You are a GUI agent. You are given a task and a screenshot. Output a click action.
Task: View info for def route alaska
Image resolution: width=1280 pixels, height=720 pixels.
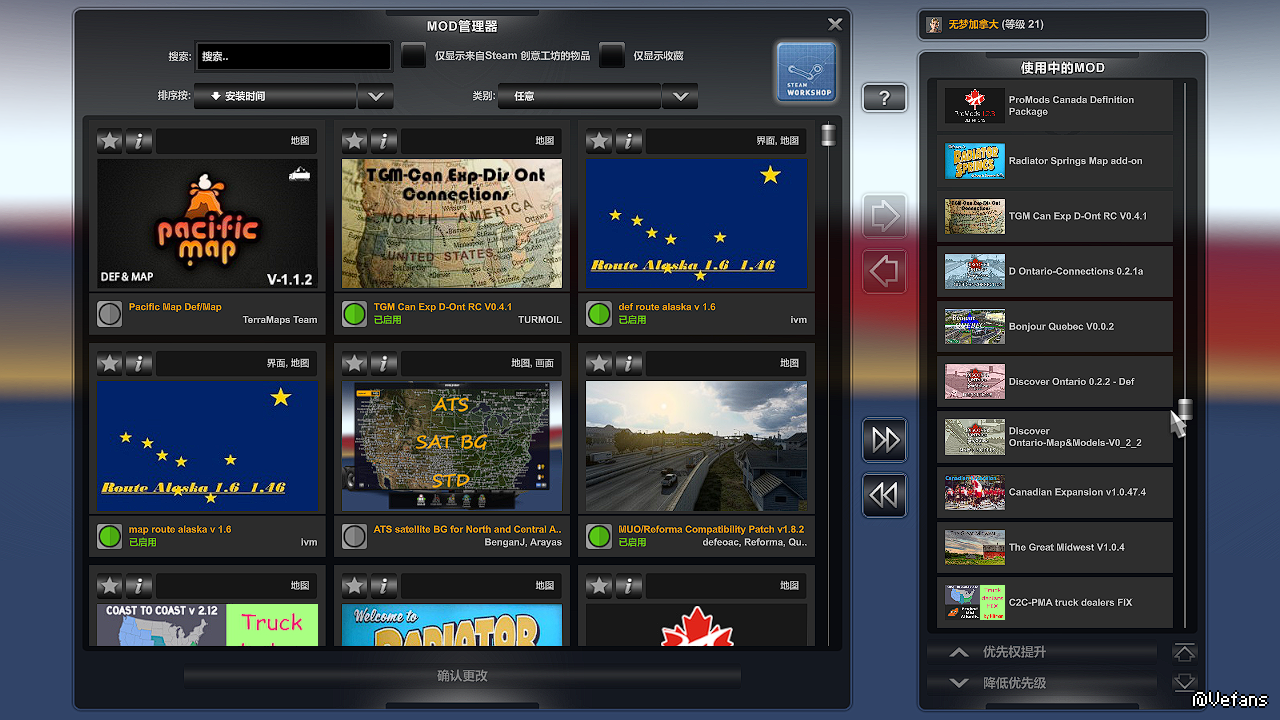coord(628,141)
